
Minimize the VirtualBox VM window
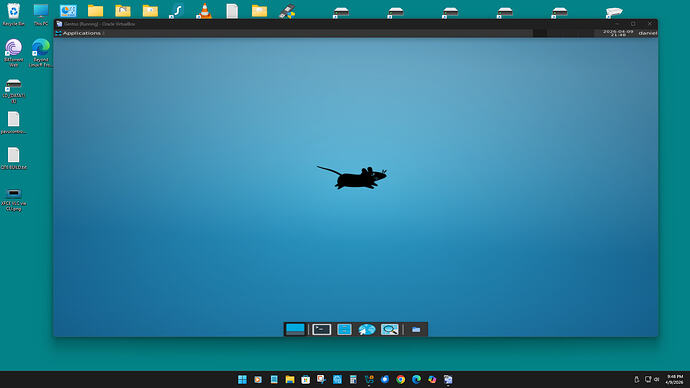pos(617,24)
